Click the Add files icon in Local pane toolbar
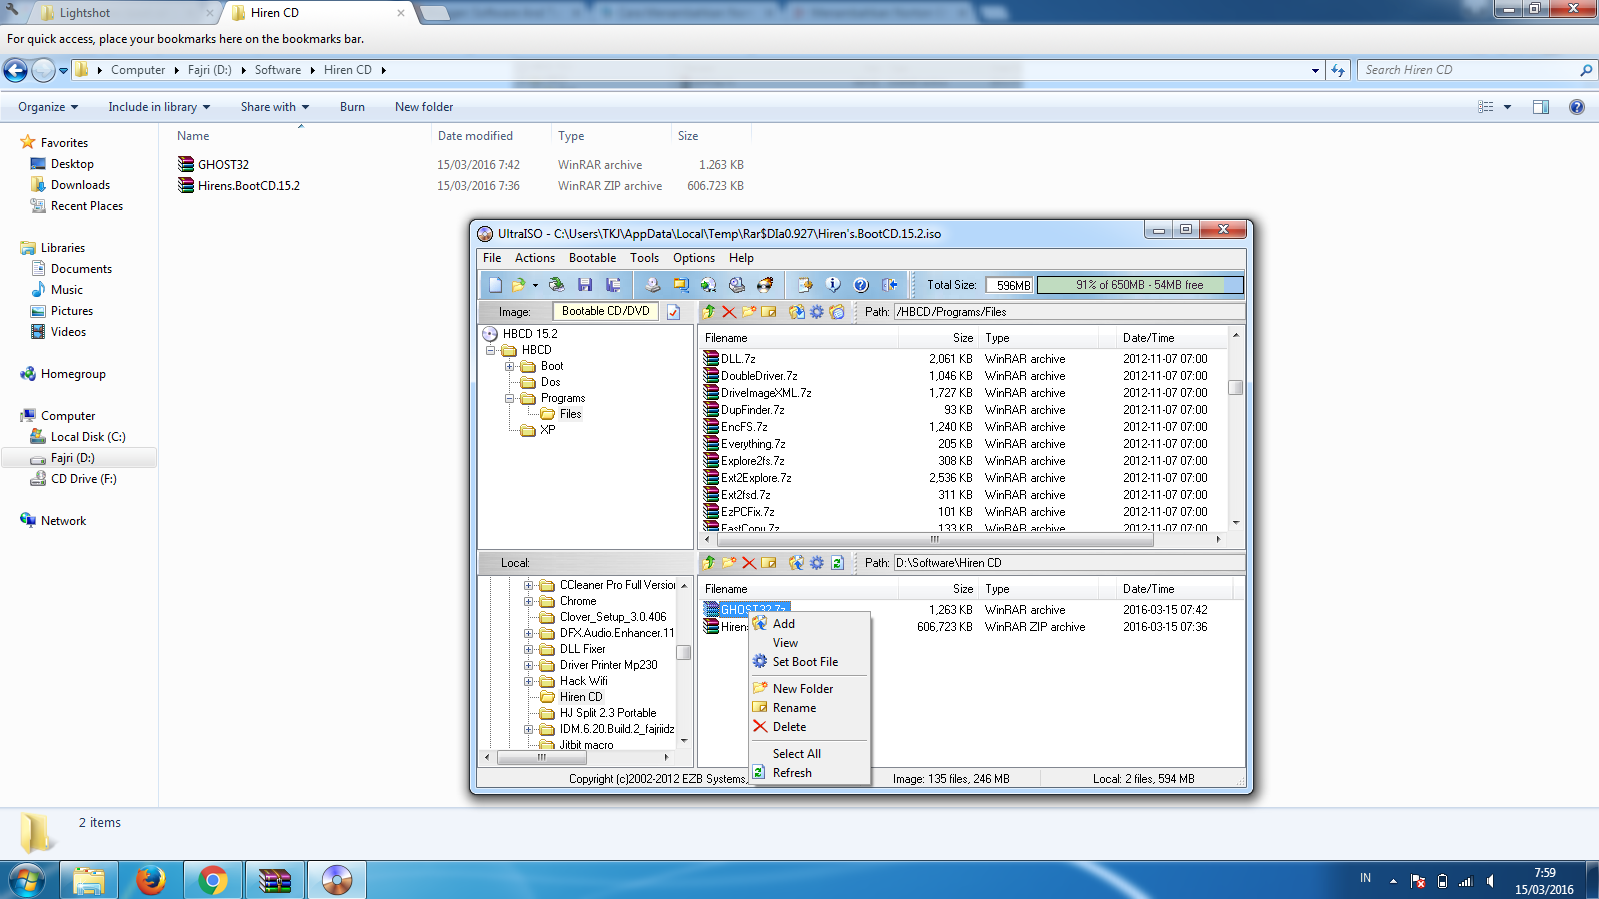 click(x=797, y=563)
